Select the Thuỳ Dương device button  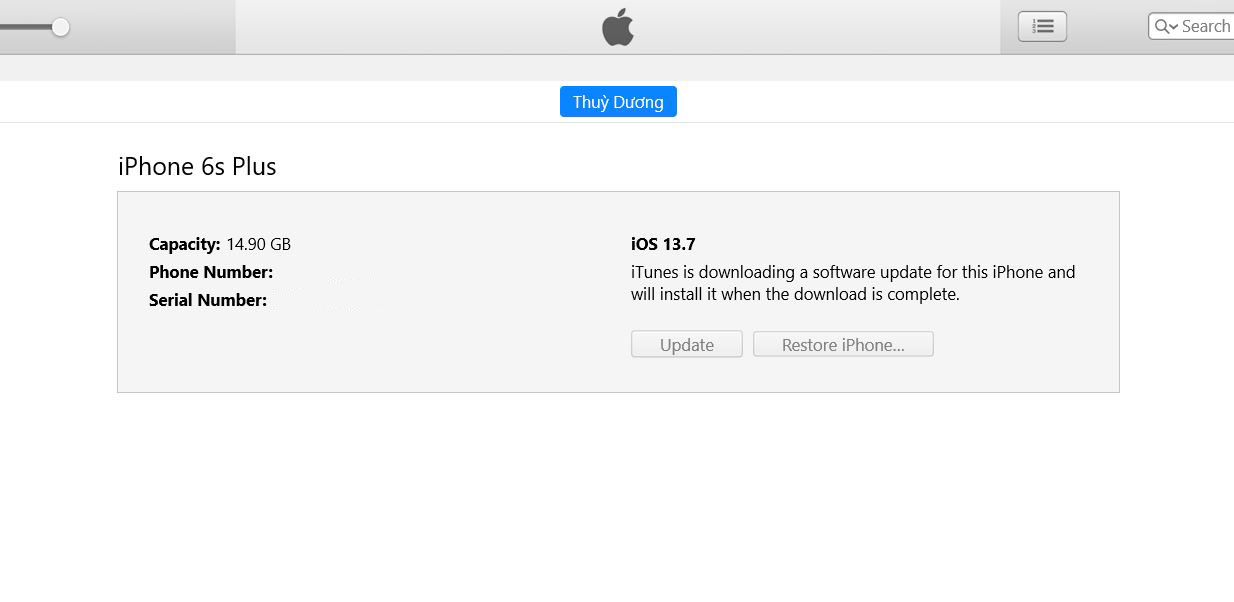click(618, 102)
